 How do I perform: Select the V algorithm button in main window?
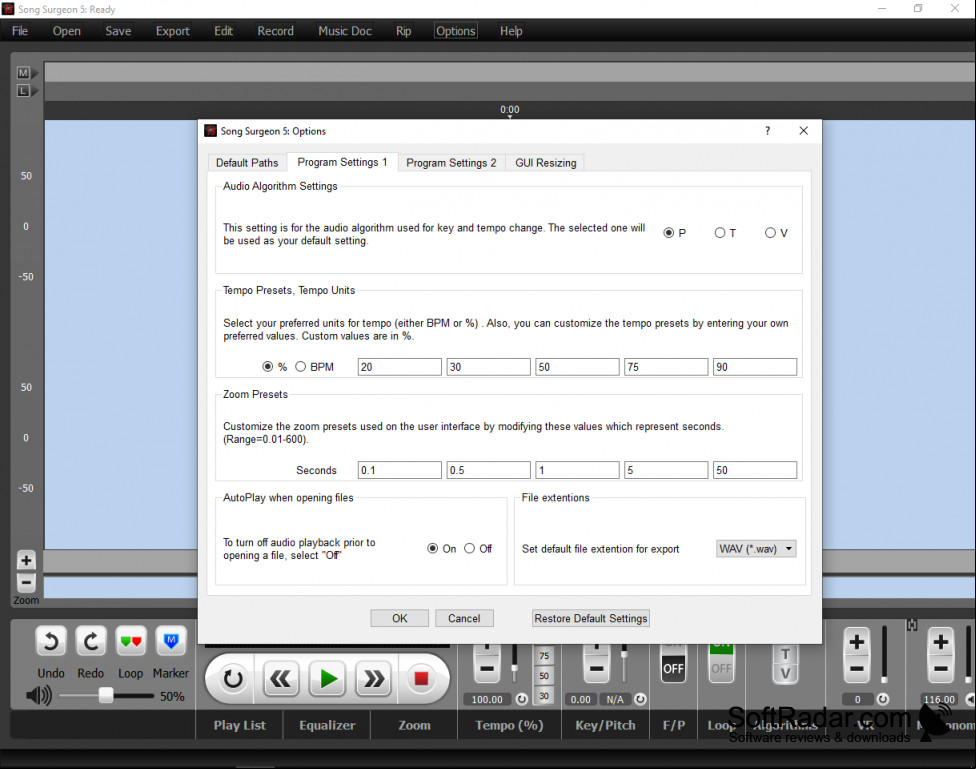(x=786, y=673)
